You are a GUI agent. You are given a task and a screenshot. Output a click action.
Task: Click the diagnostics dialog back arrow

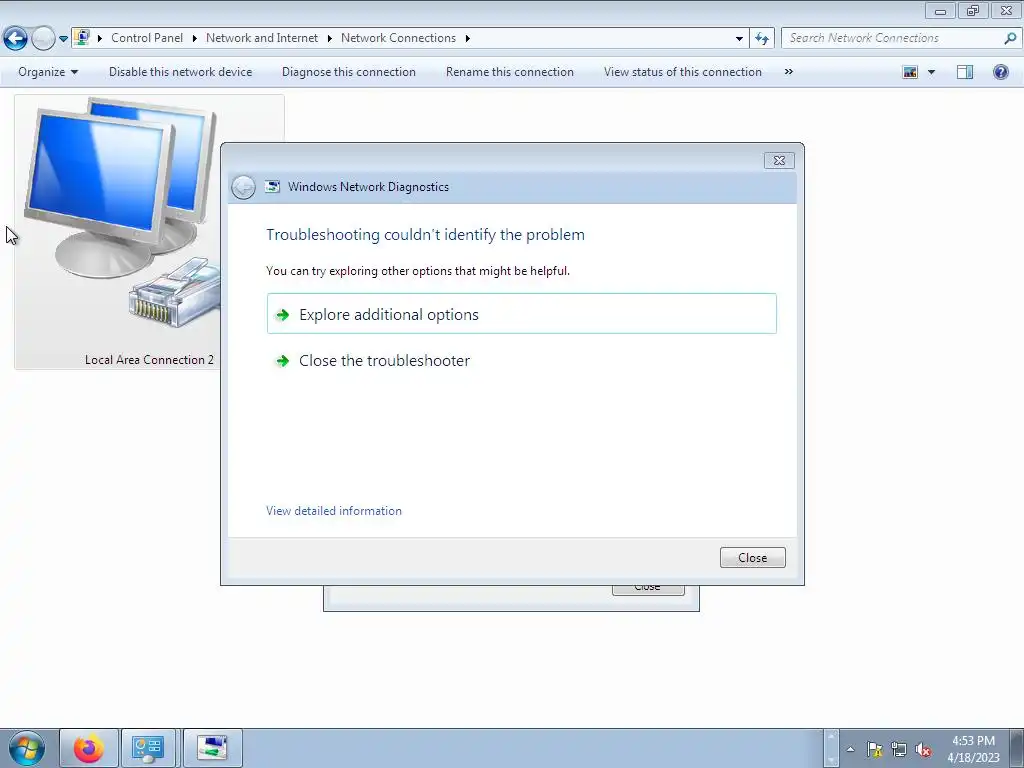tap(243, 187)
